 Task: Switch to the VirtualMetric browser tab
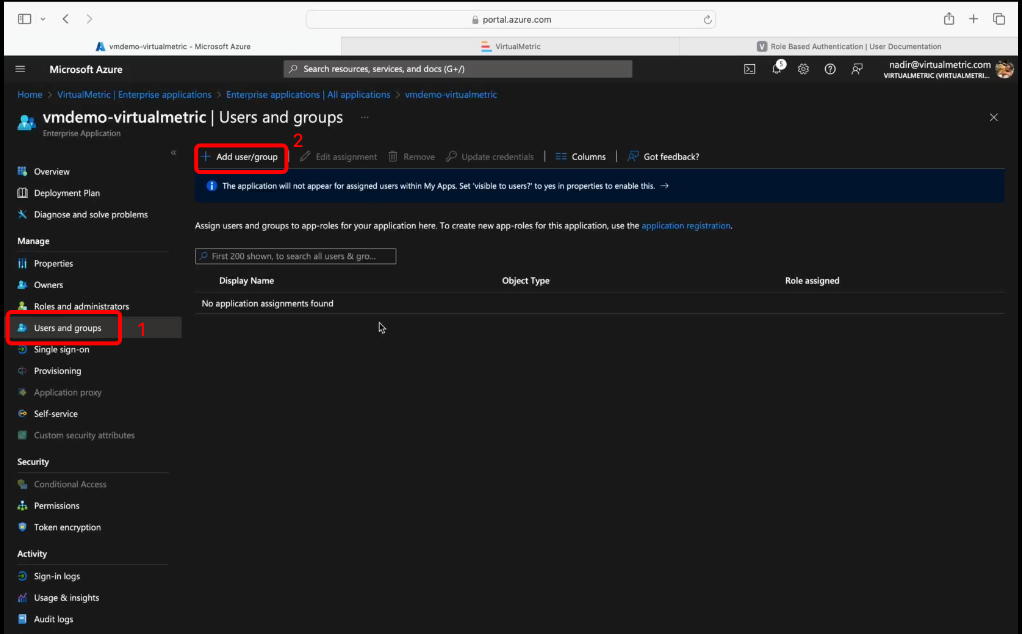click(510, 46)
